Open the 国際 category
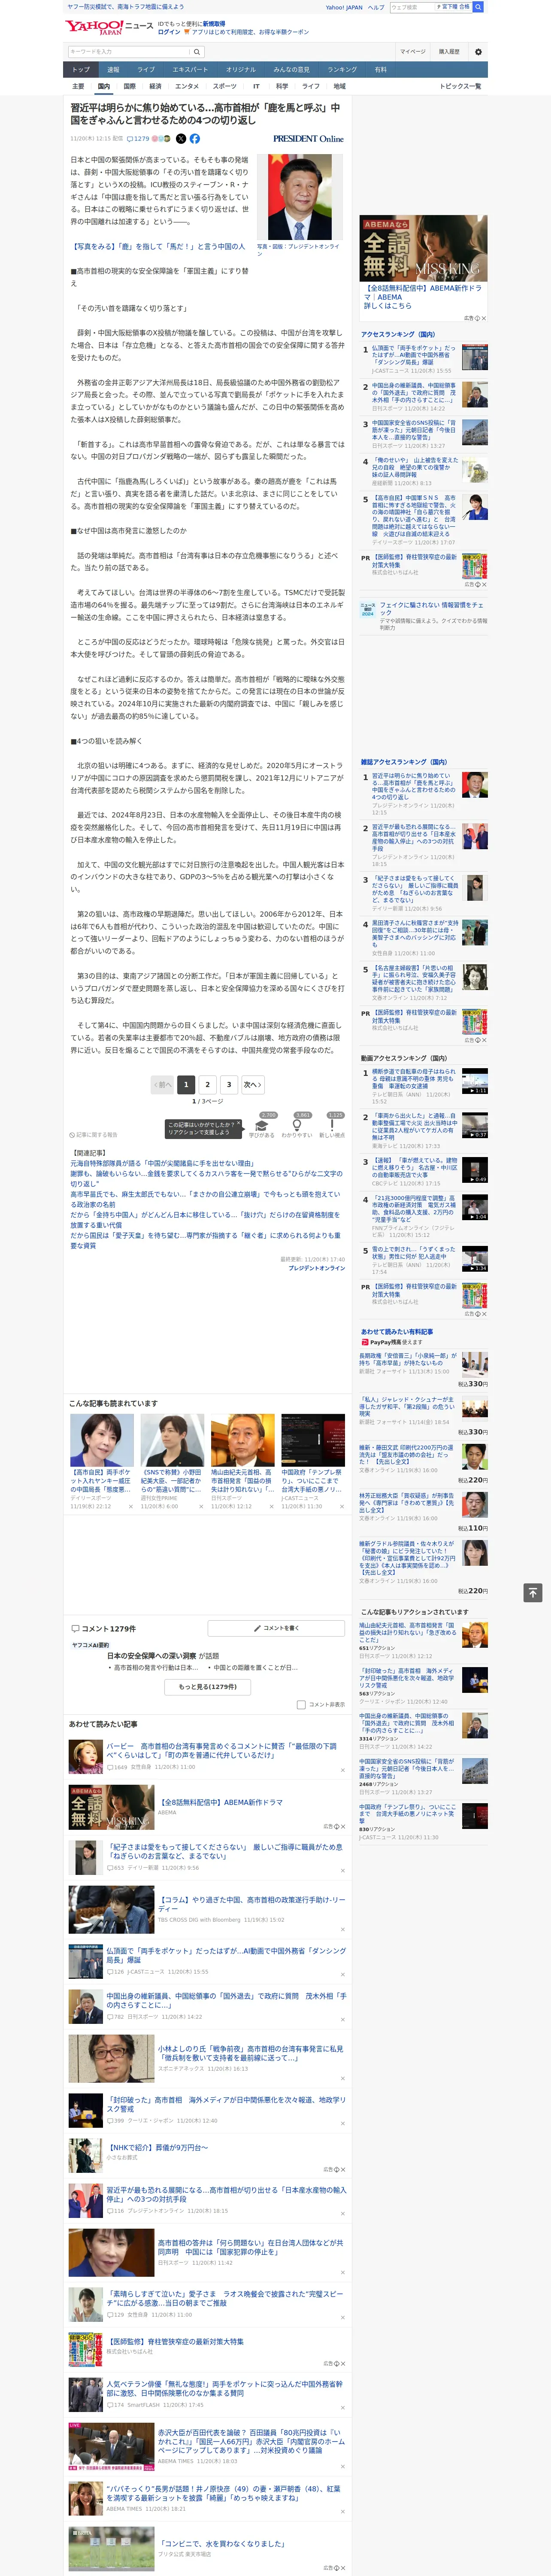This screenshot has width=551, height=2576. (x=129, y=86)
